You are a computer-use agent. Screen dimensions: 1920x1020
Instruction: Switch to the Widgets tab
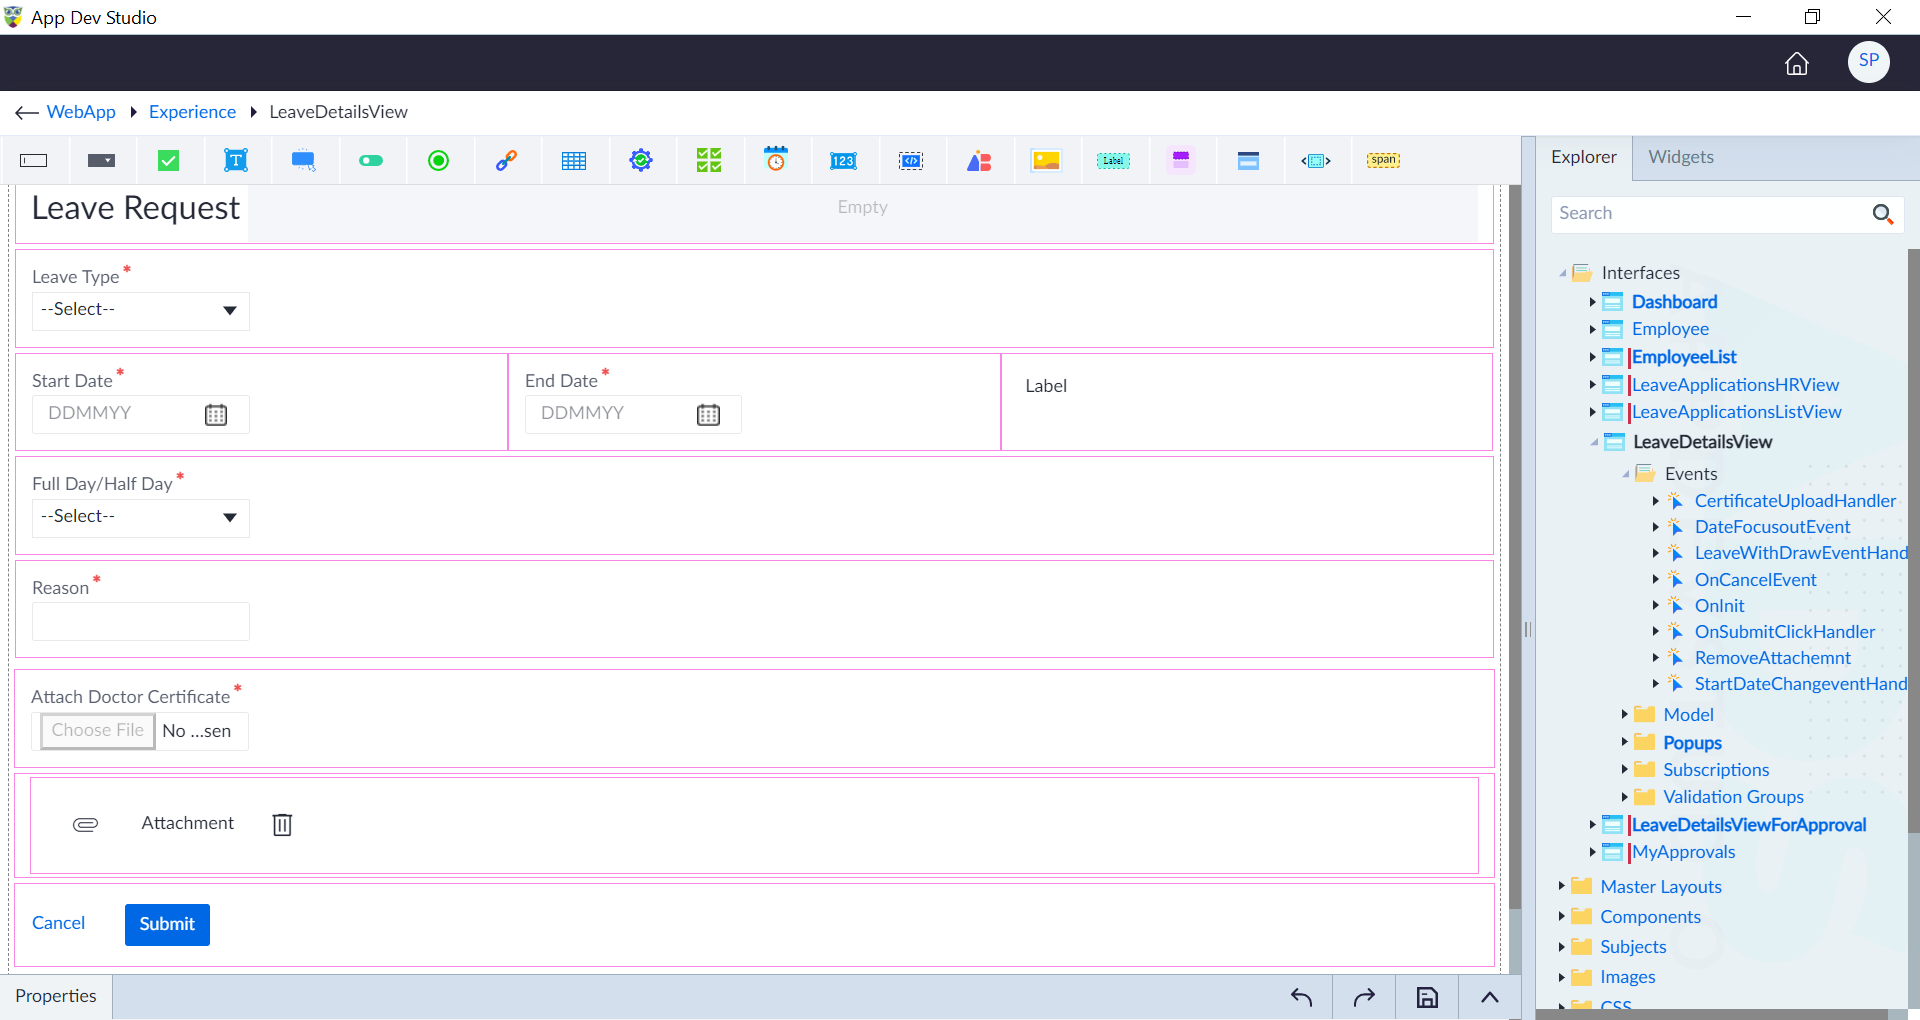1681,157
